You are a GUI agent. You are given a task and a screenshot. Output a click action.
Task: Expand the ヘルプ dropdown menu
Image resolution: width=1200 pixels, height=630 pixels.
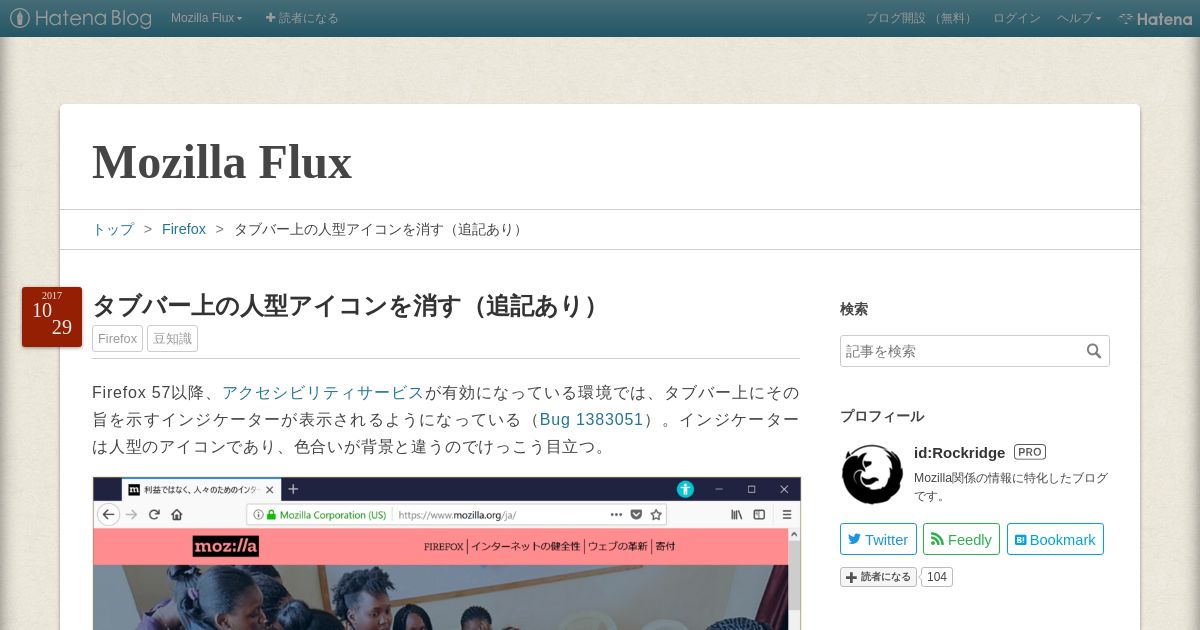point(1079,18)
